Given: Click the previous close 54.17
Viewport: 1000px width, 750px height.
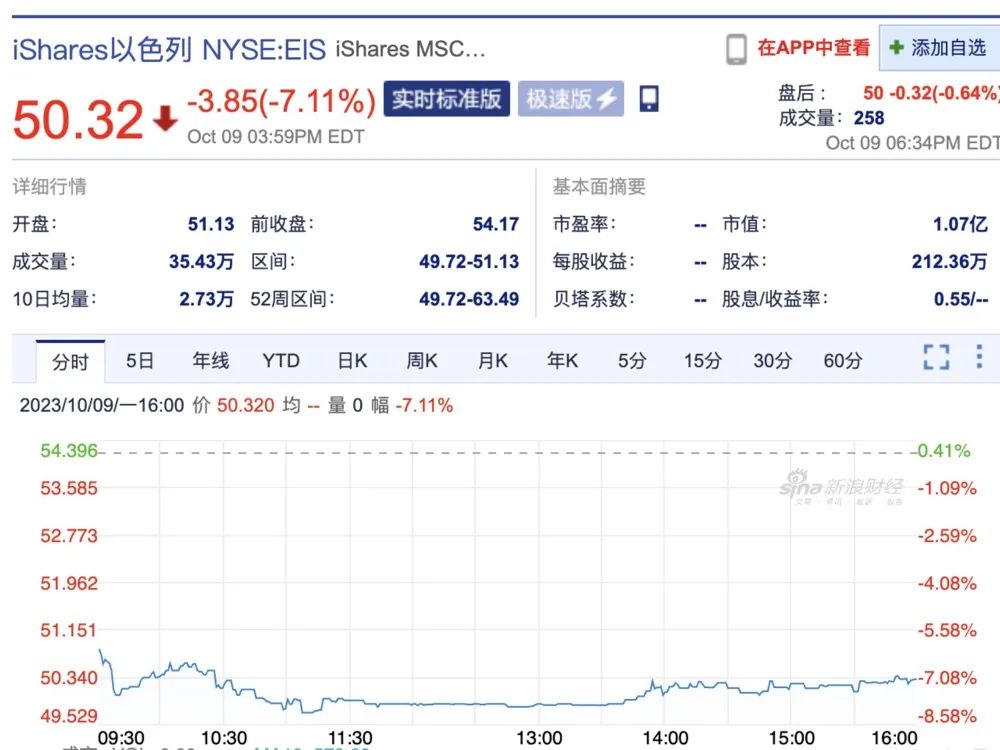Looking at the screenshot, I should pyautogui.click(x=496, y=224).
